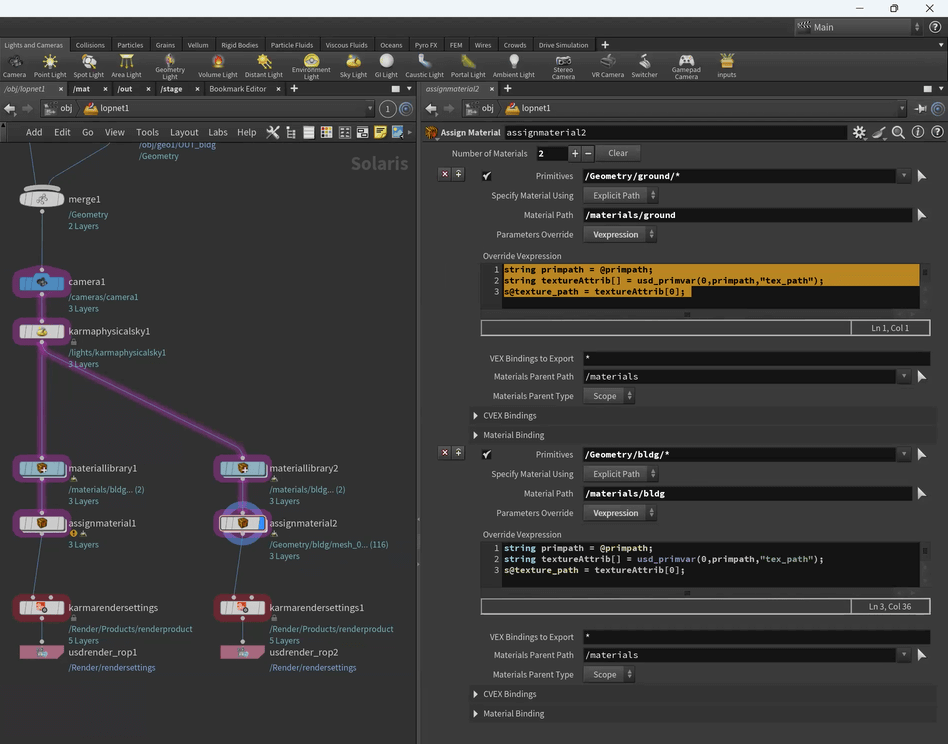This screenshot has width=948, height=744.
Task: Click the /materials/ground Material Path field
Action: (x=745, y=215)
